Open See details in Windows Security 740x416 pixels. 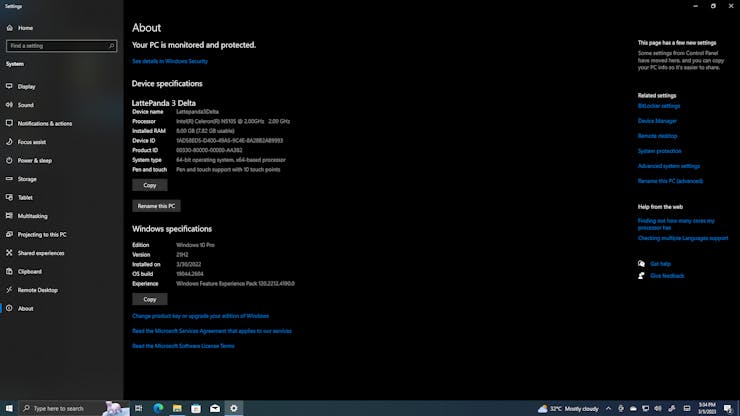(170, 61)
